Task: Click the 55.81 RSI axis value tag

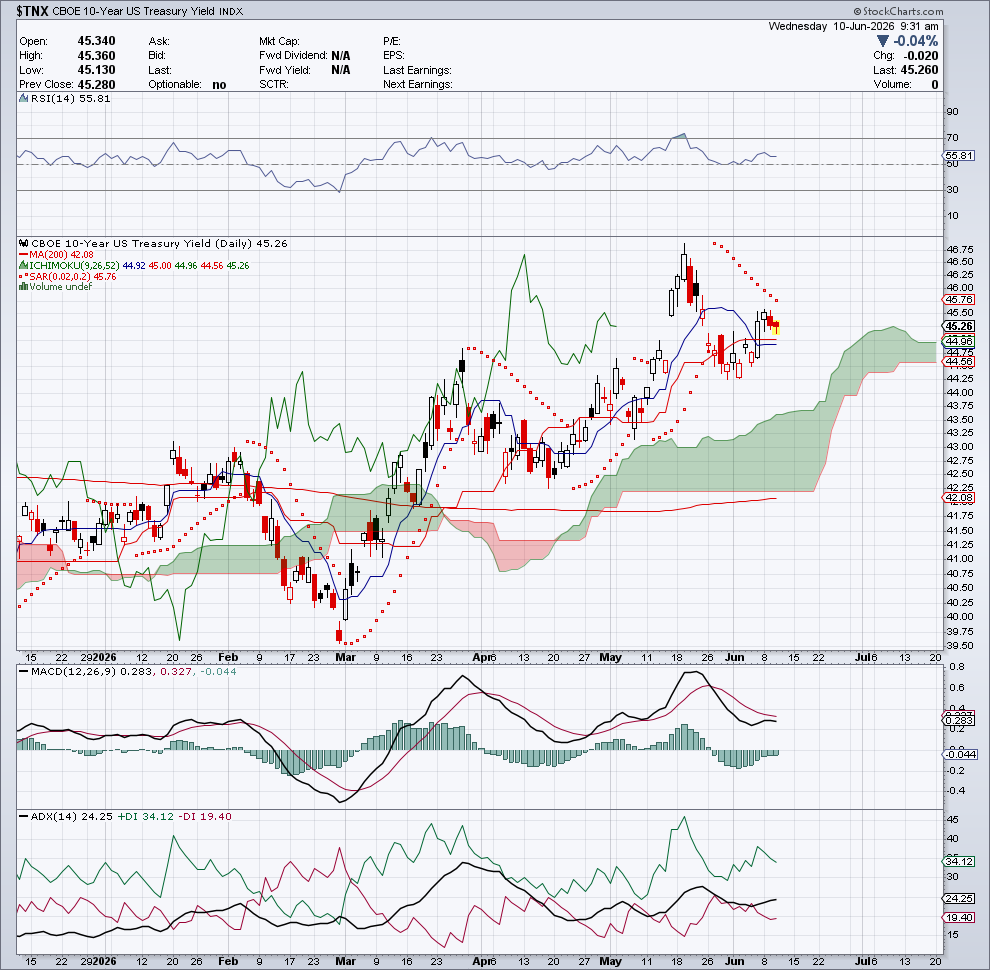Action: pos(959,155)
